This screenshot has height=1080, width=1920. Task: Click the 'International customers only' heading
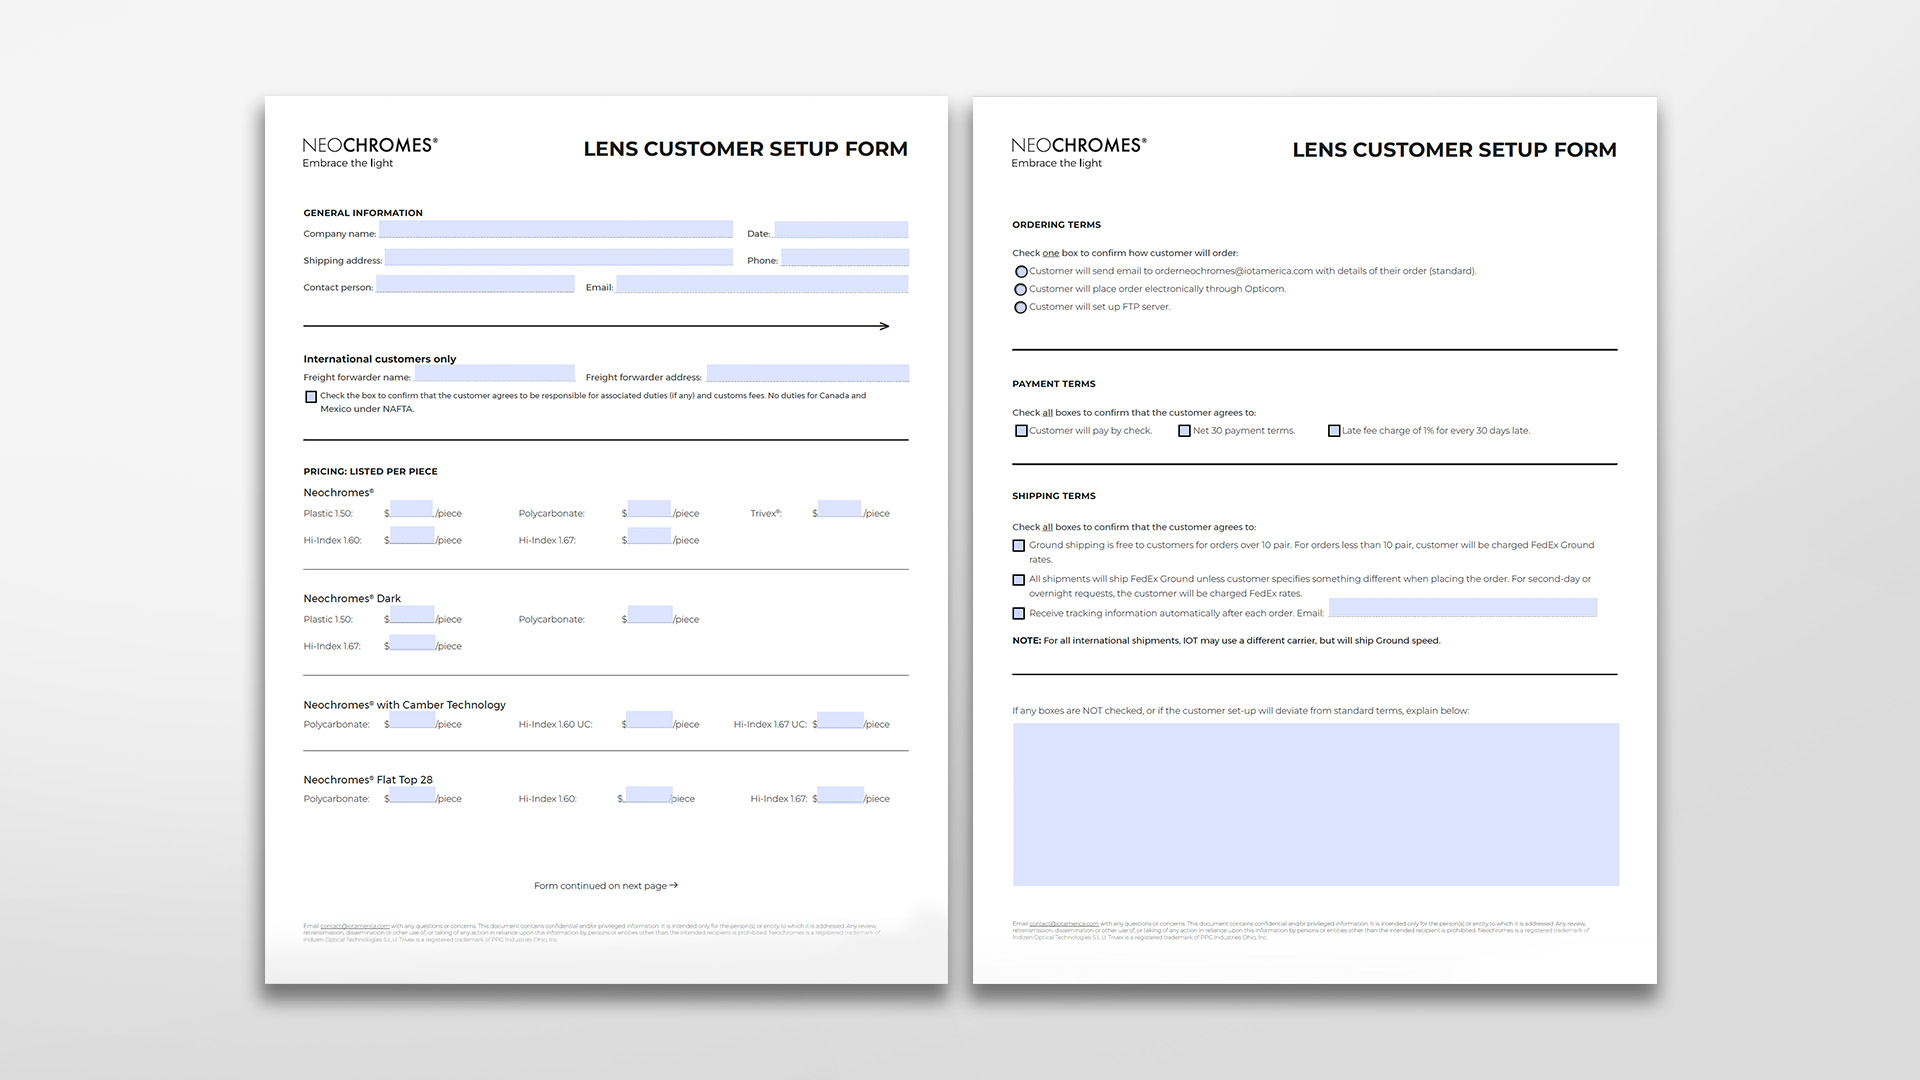[x=380, y=359]
